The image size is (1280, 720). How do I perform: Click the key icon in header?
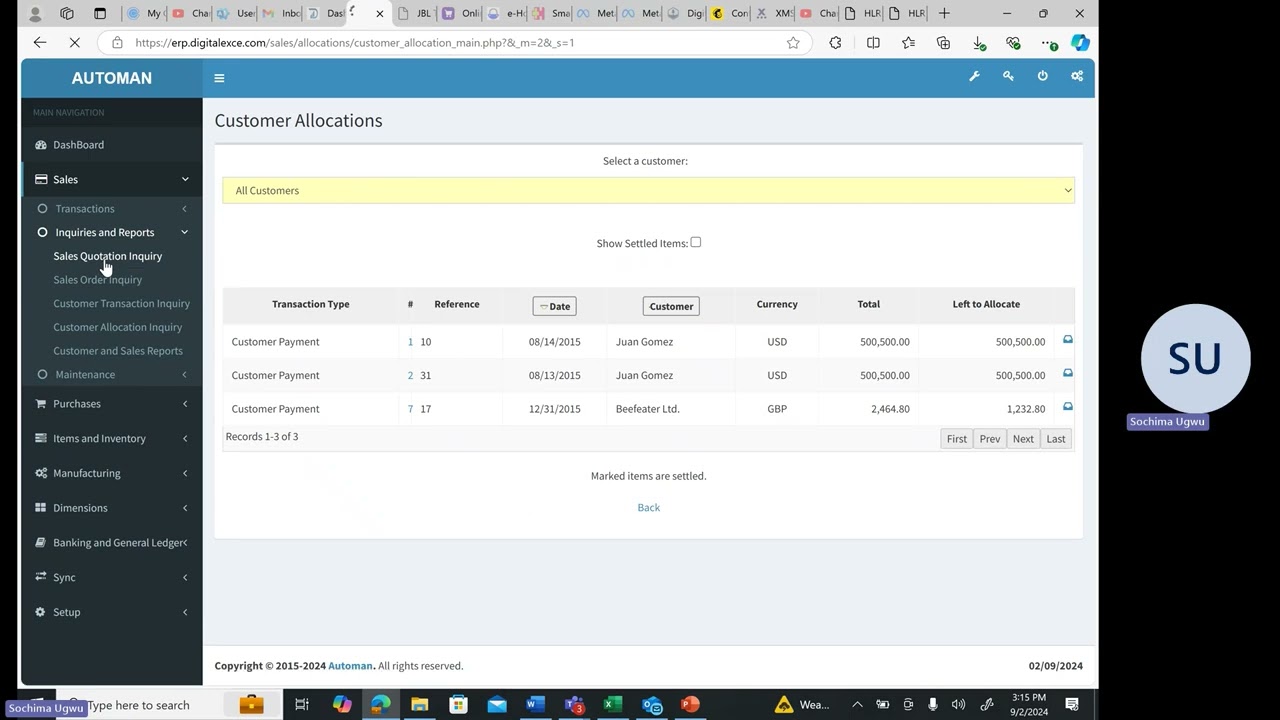click(1008, 76)
